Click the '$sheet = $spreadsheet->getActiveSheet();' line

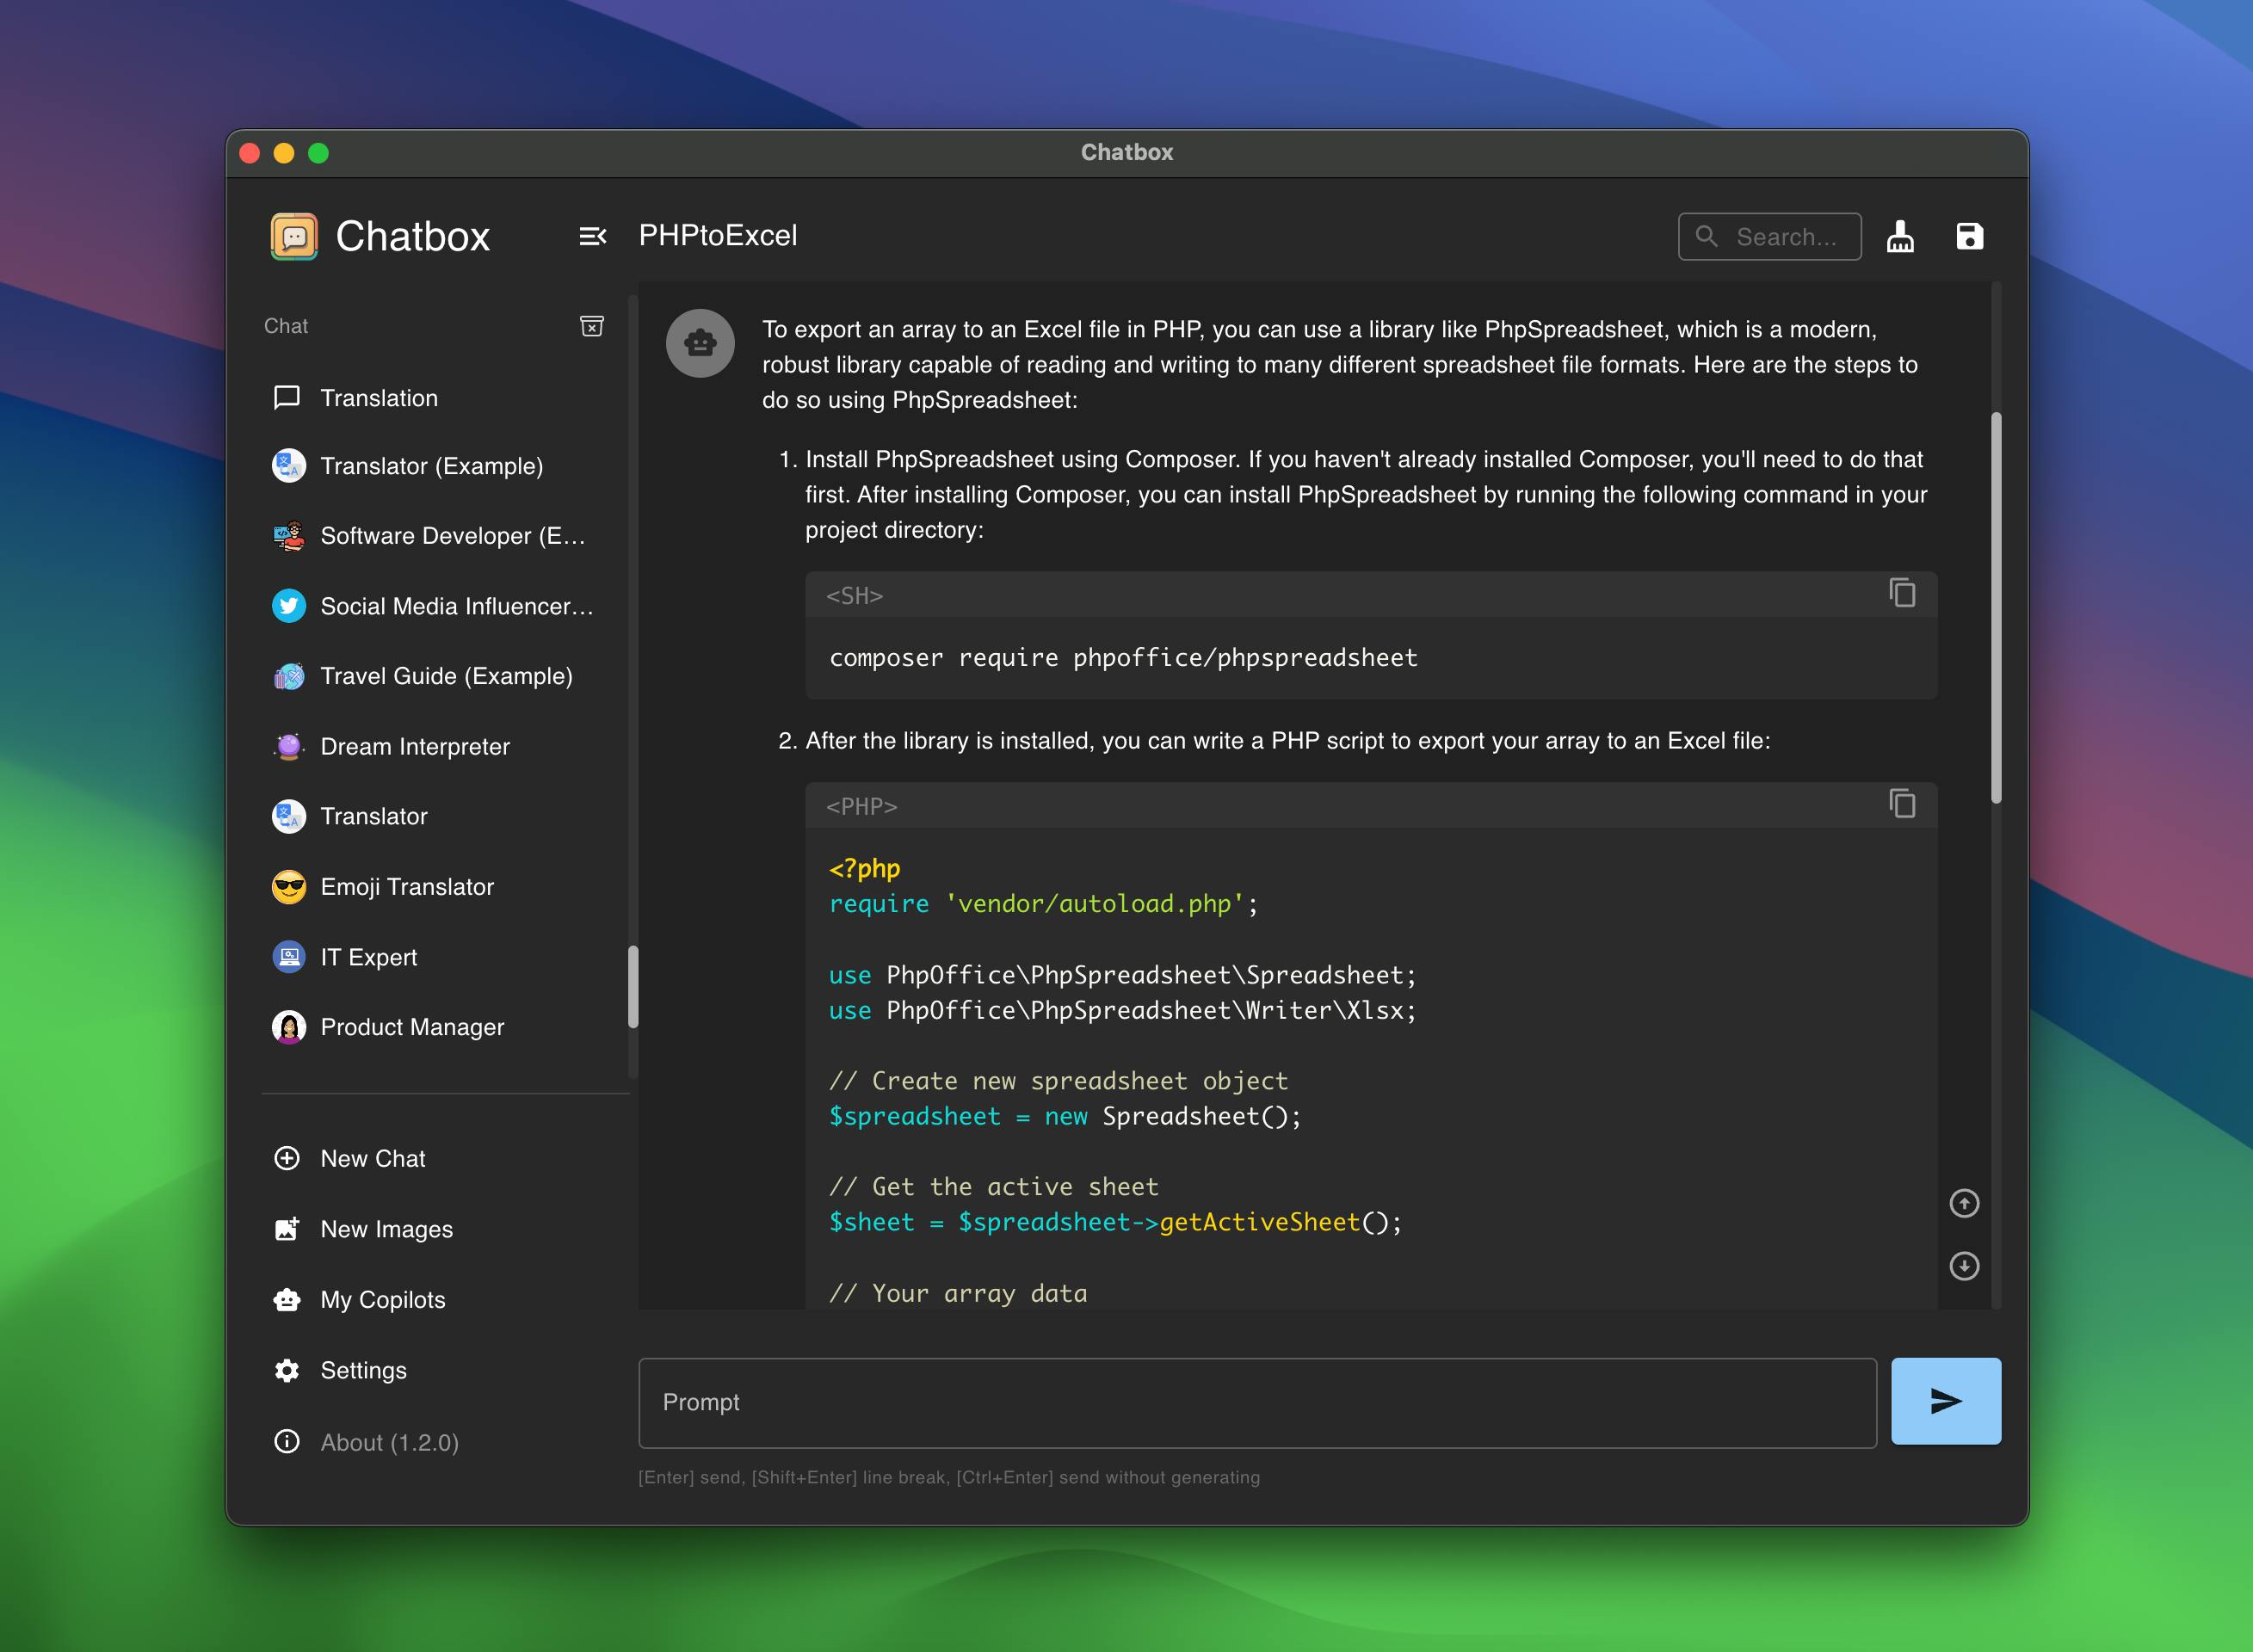1115,1222
